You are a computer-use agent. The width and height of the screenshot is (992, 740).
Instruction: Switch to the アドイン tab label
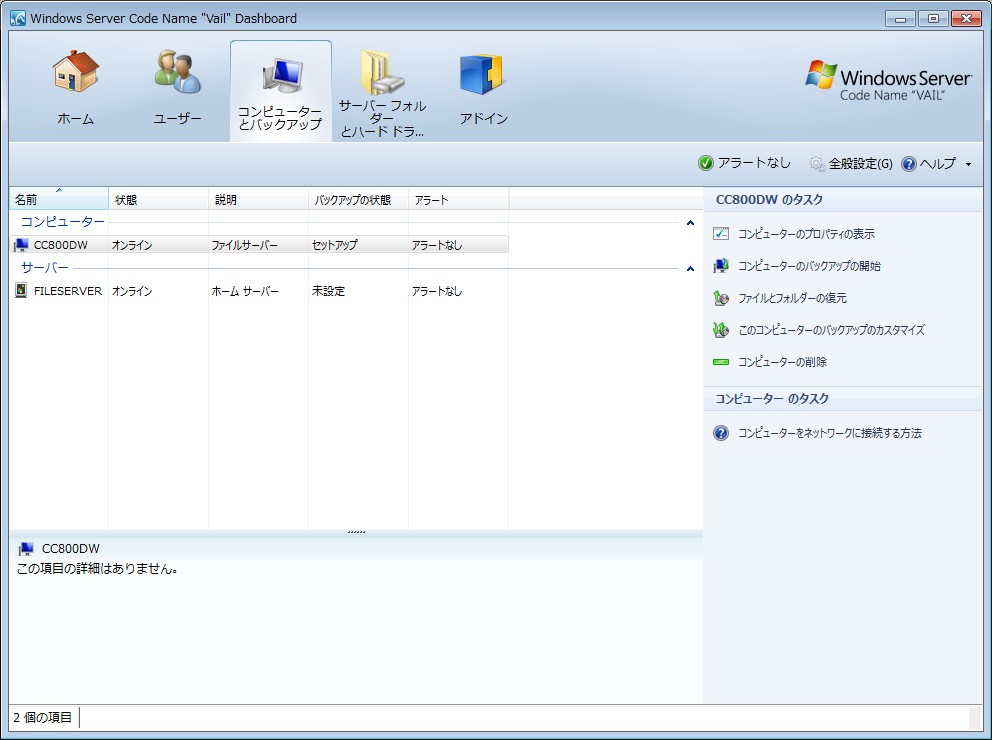click(x=483, y=118)
